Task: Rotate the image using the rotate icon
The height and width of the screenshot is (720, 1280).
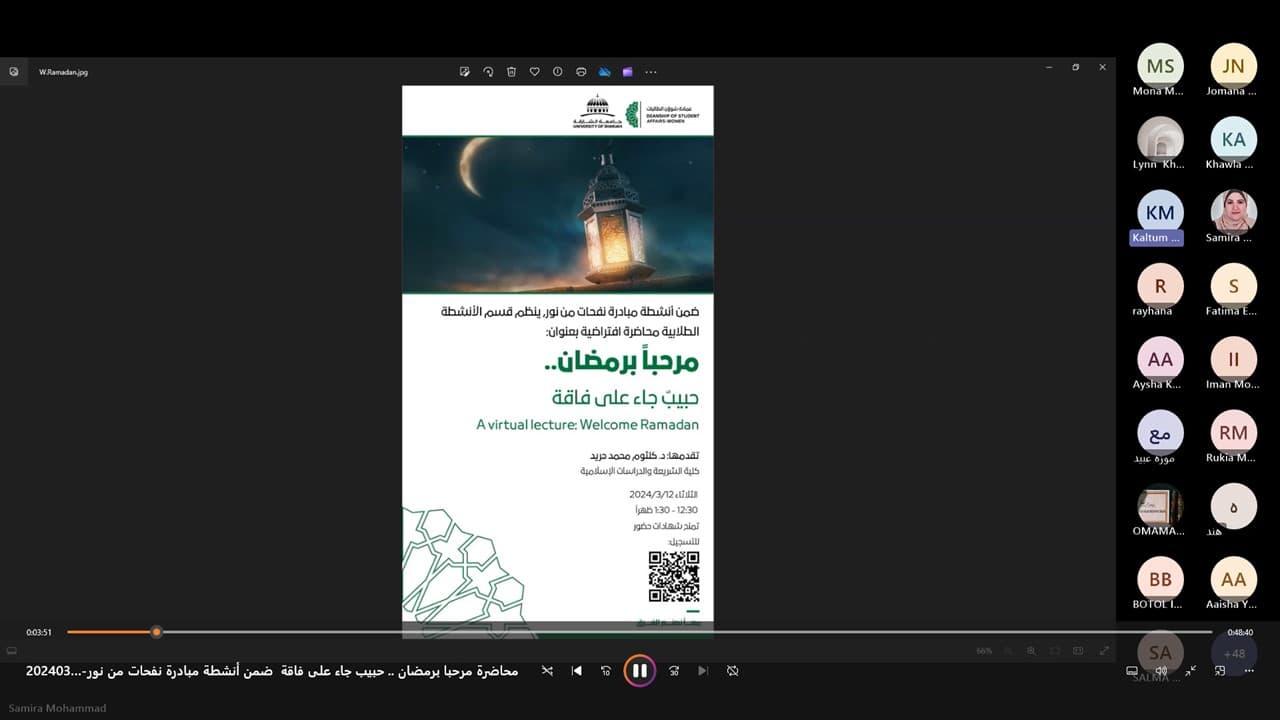Action: coord(488,72)
